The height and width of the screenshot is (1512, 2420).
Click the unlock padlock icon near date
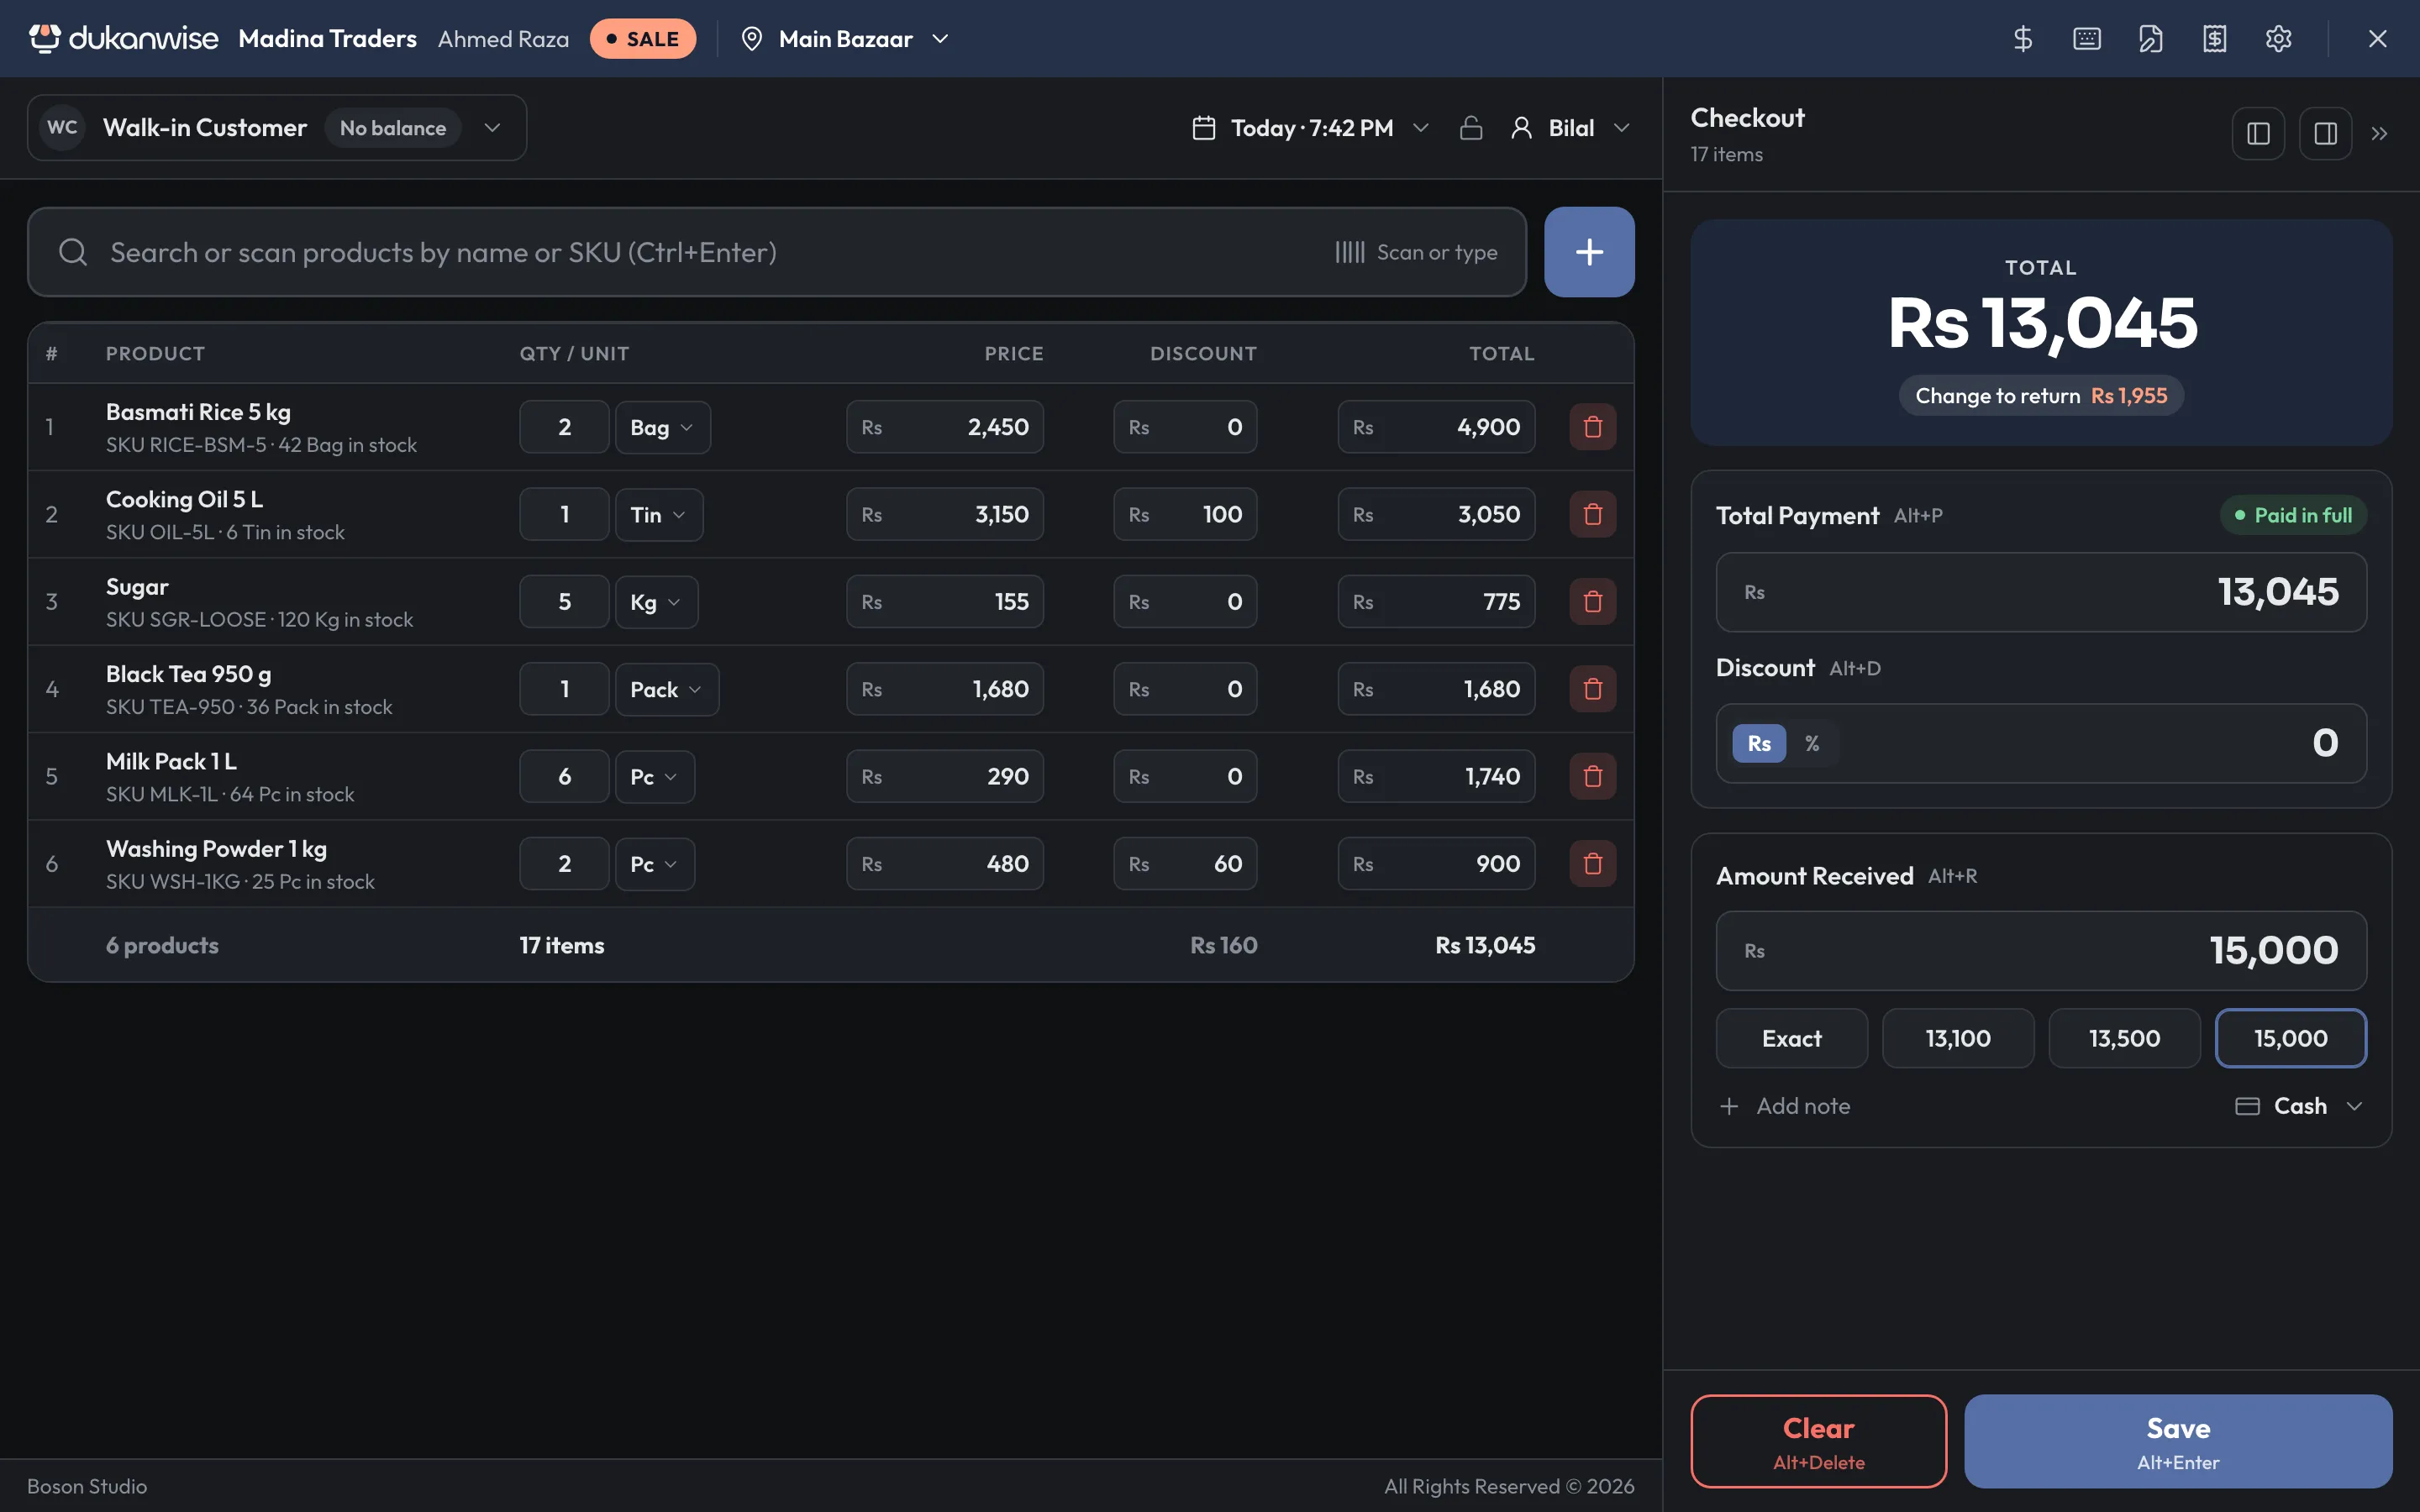point(1470,128)
